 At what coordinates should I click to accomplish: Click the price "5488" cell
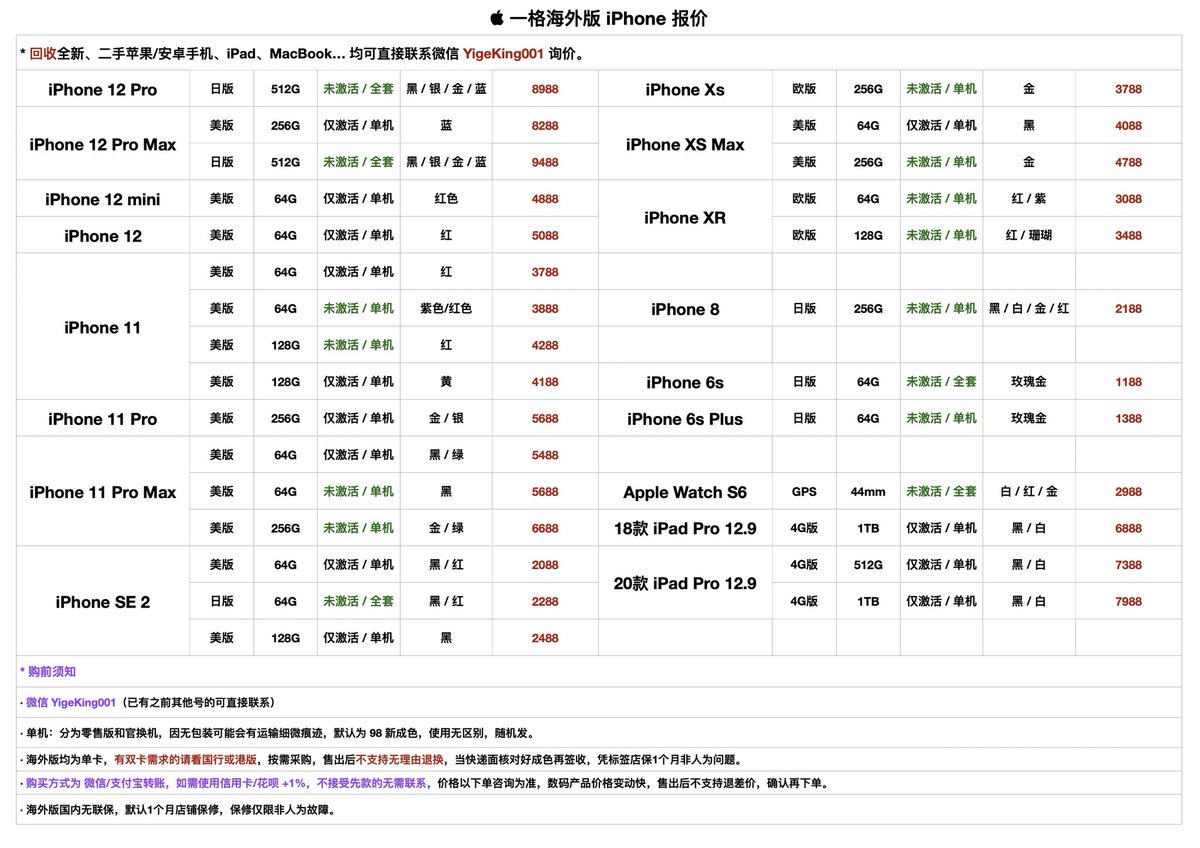[x=545, y=455]
